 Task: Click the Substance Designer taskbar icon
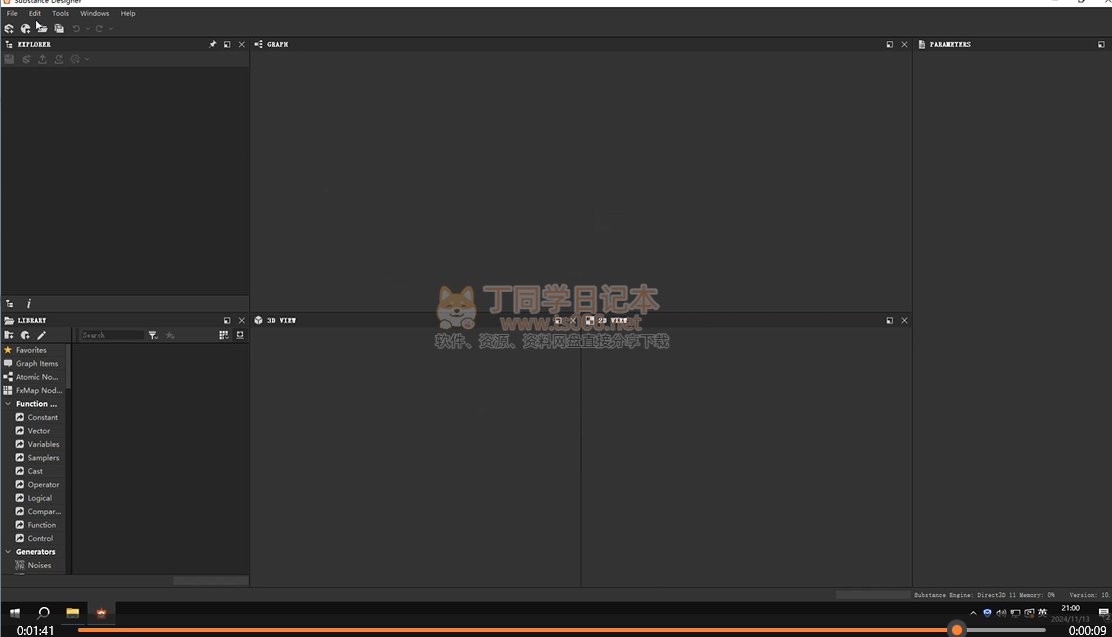point(101,613)
